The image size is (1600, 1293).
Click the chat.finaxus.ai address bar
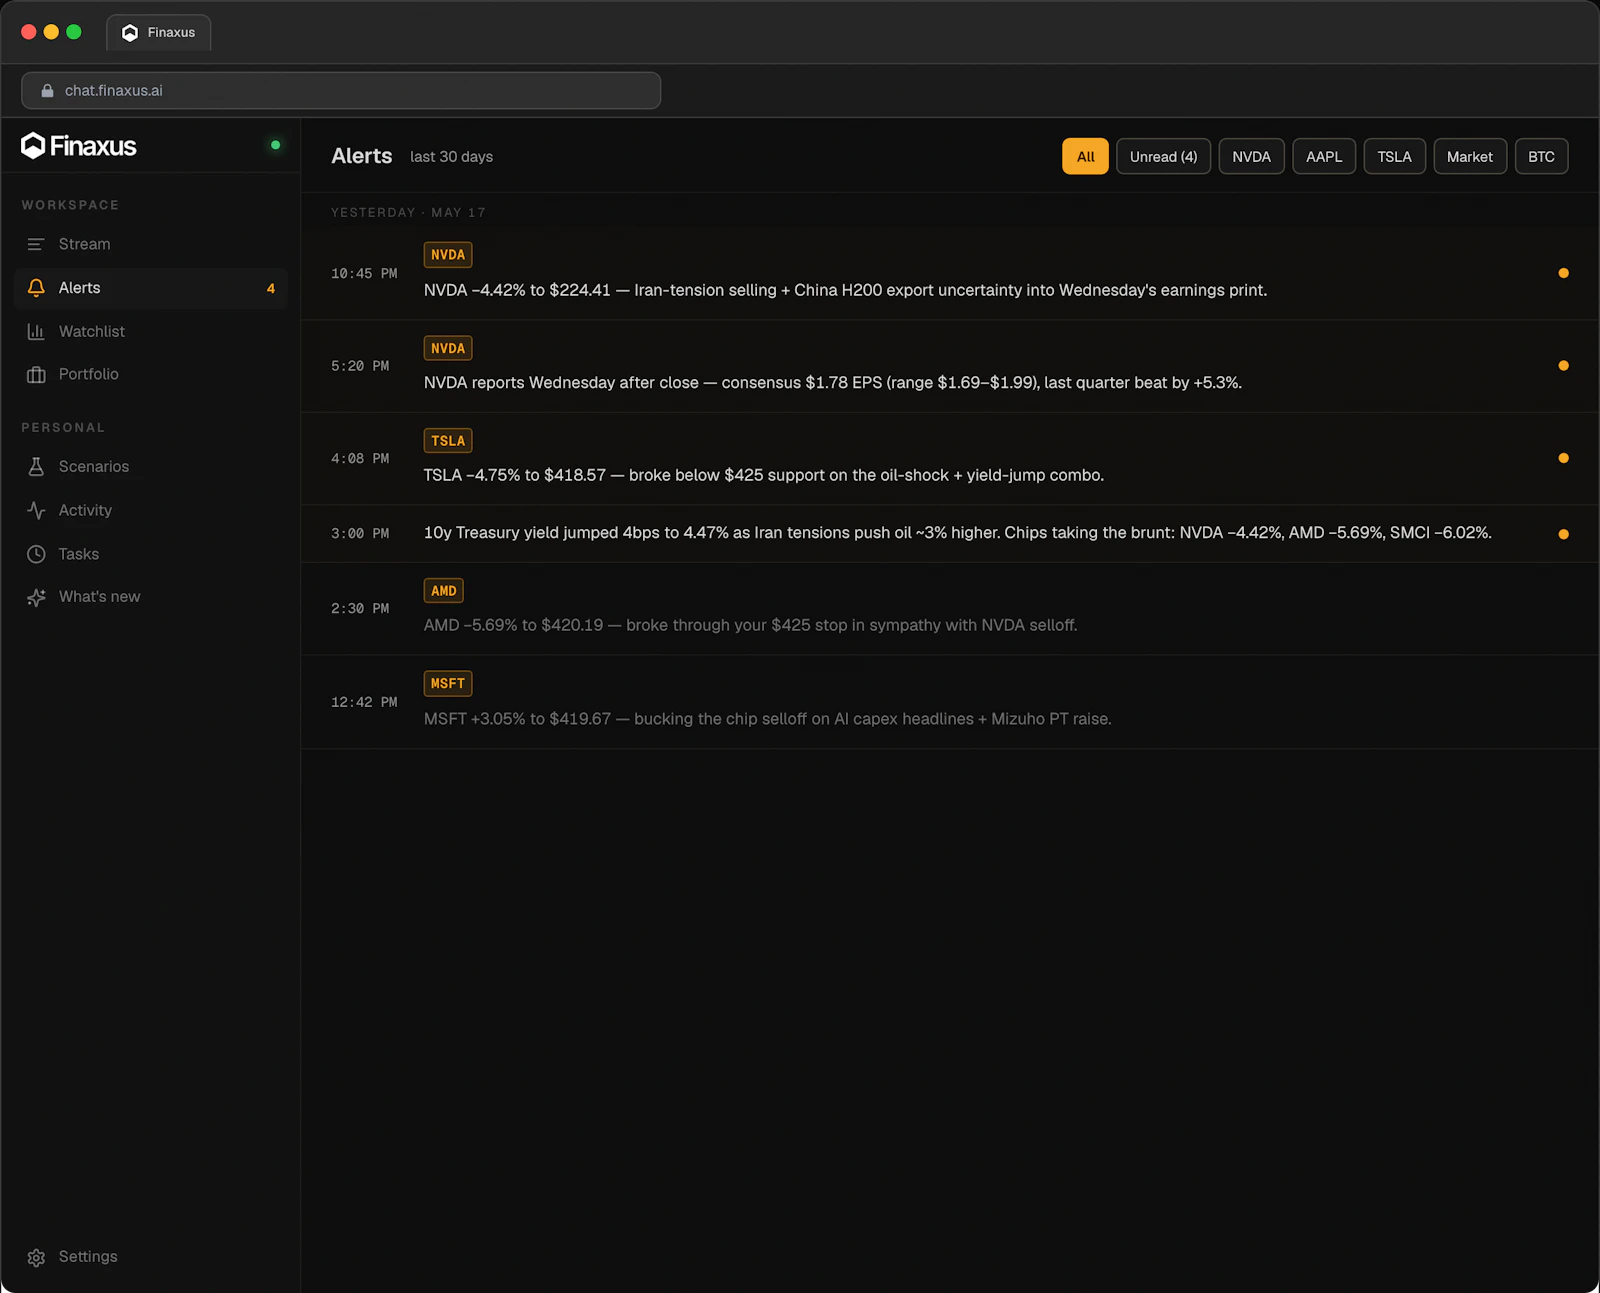click(x=341, y=90)
